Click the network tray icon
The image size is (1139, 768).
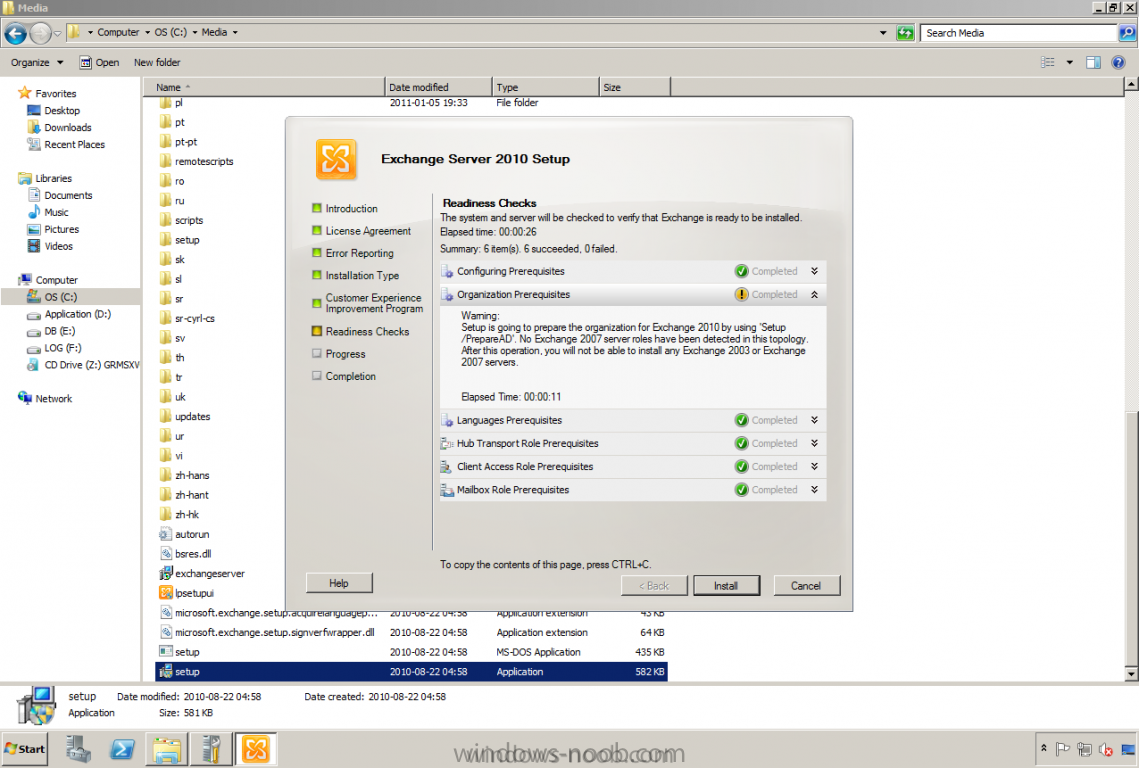pos(1084,748)
